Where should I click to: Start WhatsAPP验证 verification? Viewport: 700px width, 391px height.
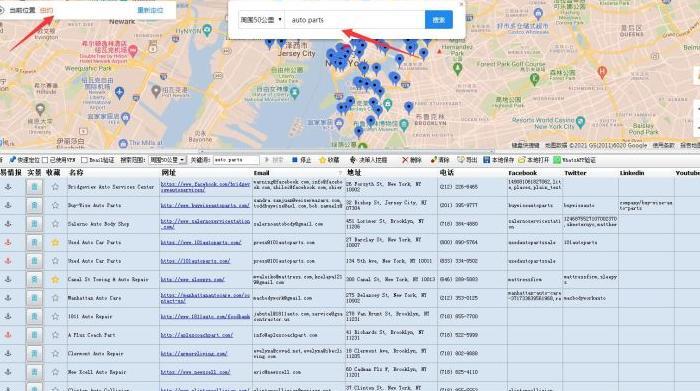click(575, 160)
